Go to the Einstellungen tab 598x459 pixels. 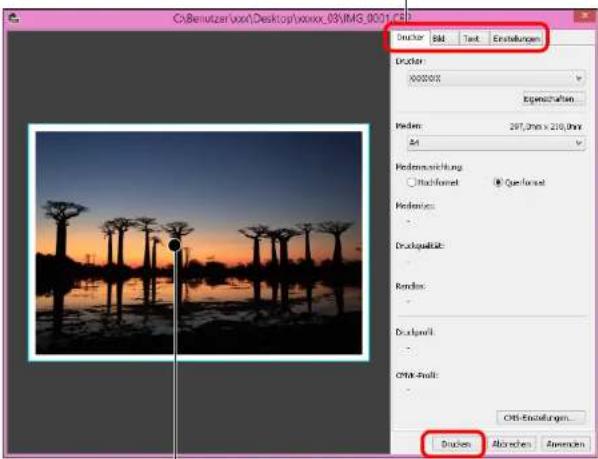516,39
